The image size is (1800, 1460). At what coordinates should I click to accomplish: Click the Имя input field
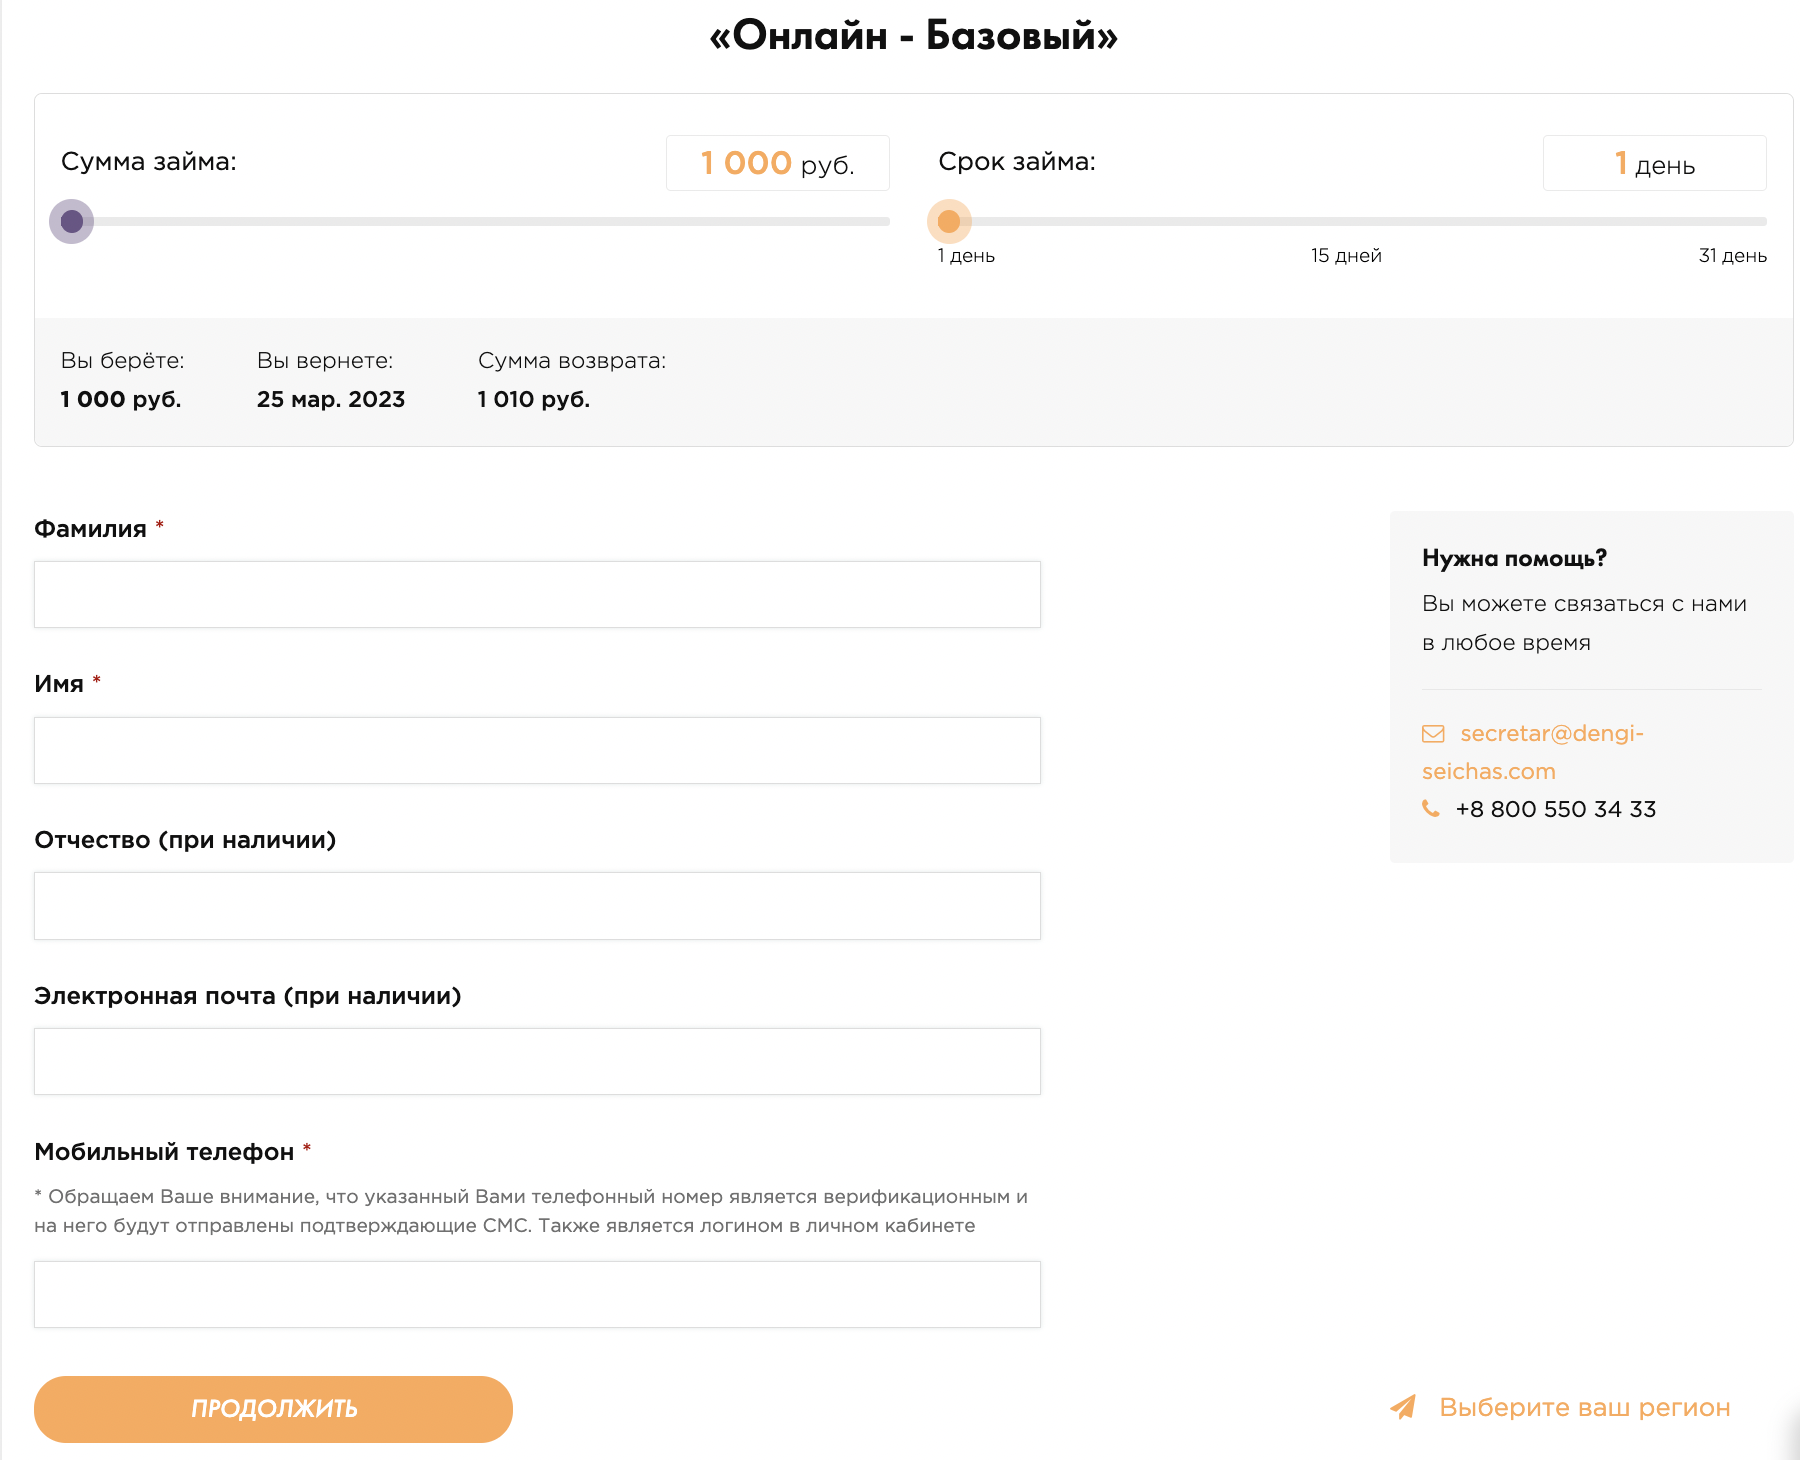(x=537, y=750)
